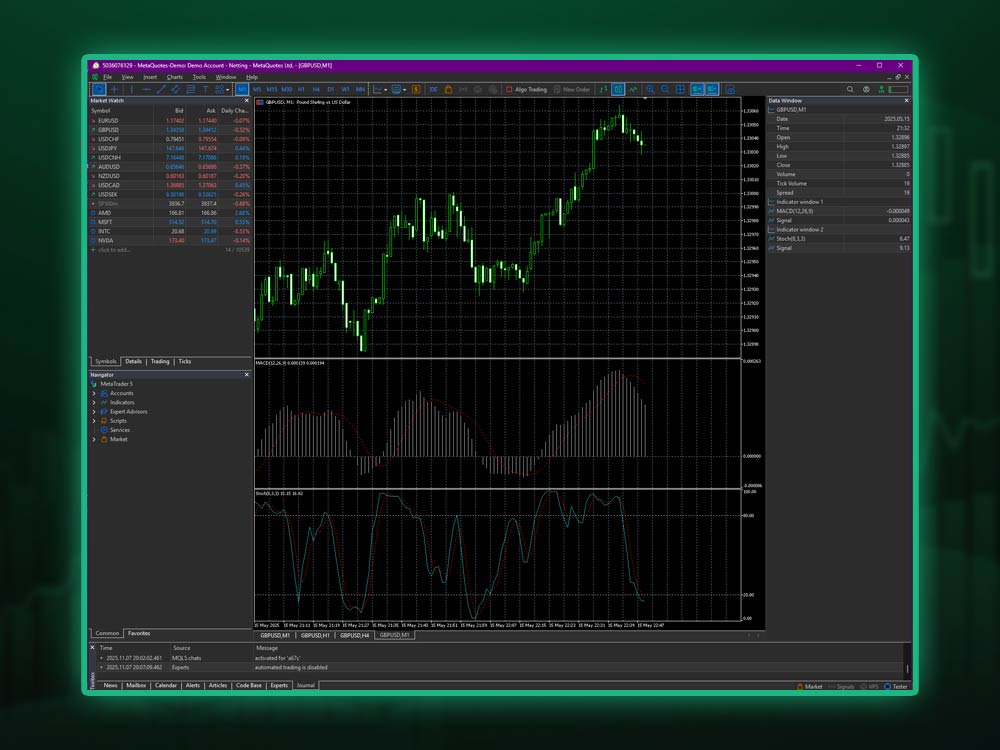Screen dimensions: 1000x750
Task: Select the M5 timeframe
Action: click(257, 89)
